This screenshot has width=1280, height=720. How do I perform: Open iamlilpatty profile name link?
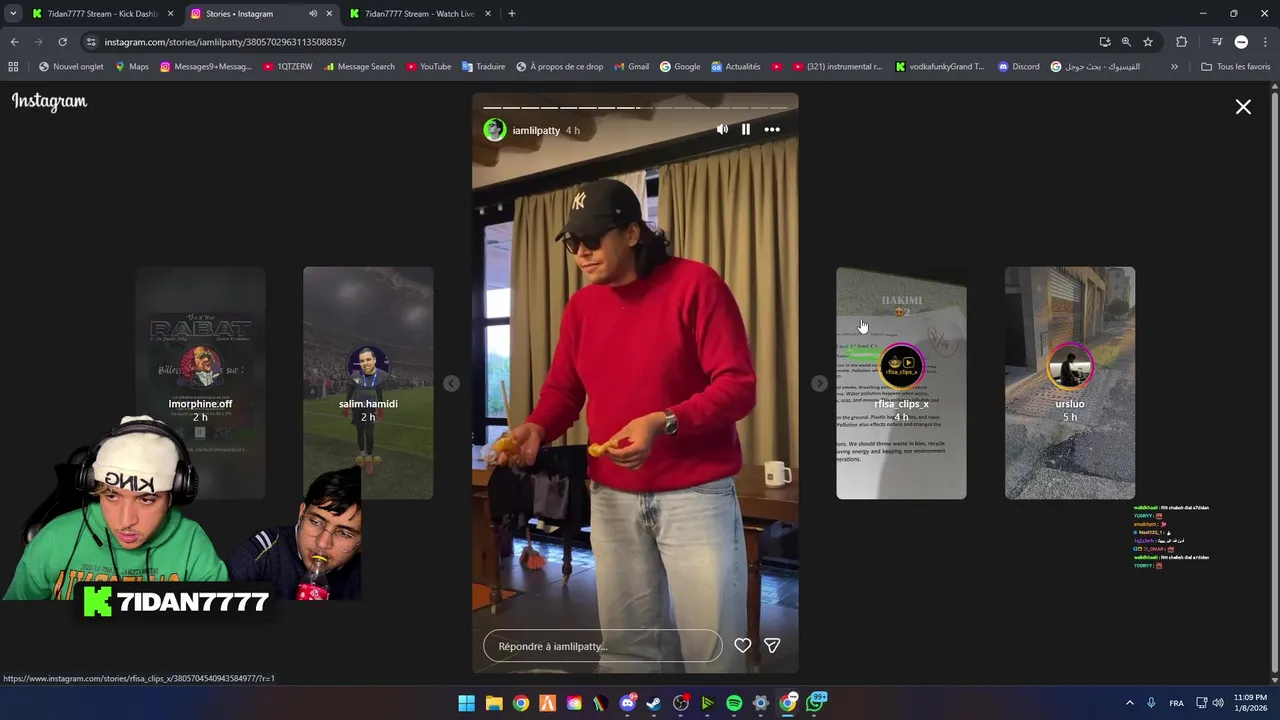(536, 130)
